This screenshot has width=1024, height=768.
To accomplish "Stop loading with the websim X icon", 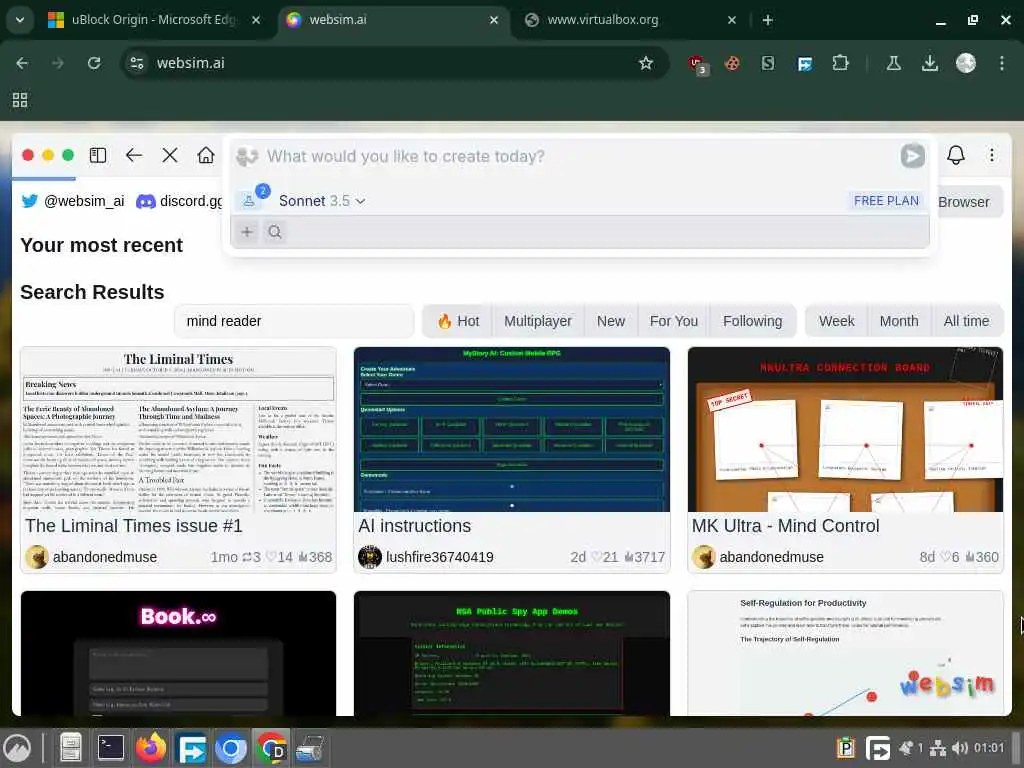I will 170,155.
